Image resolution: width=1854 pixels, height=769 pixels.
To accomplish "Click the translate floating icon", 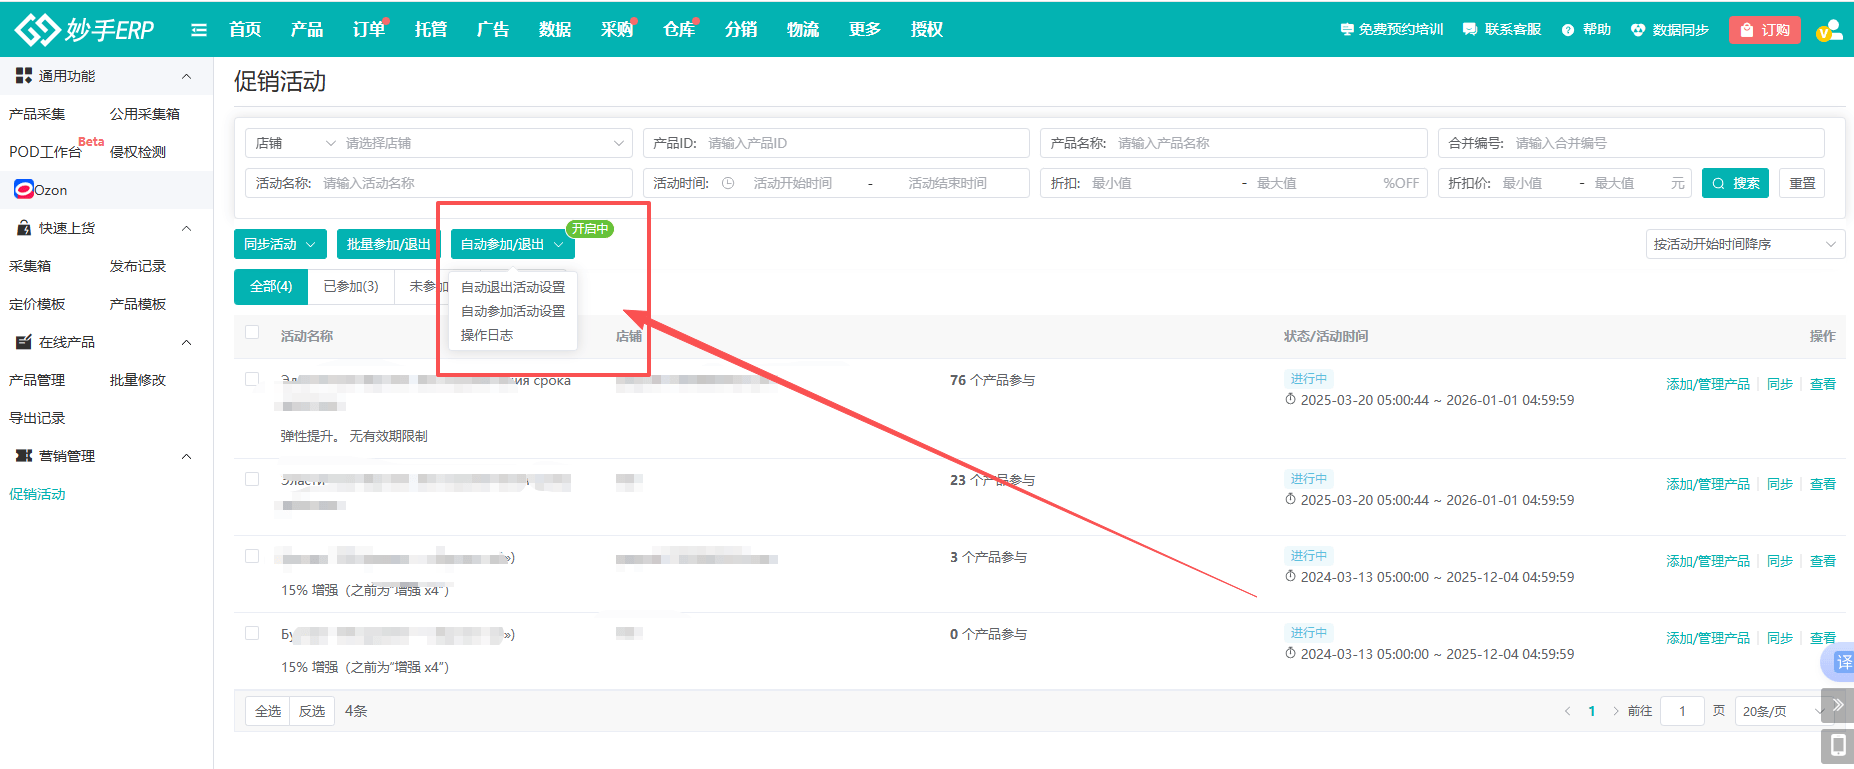I will pos(1842,662).
